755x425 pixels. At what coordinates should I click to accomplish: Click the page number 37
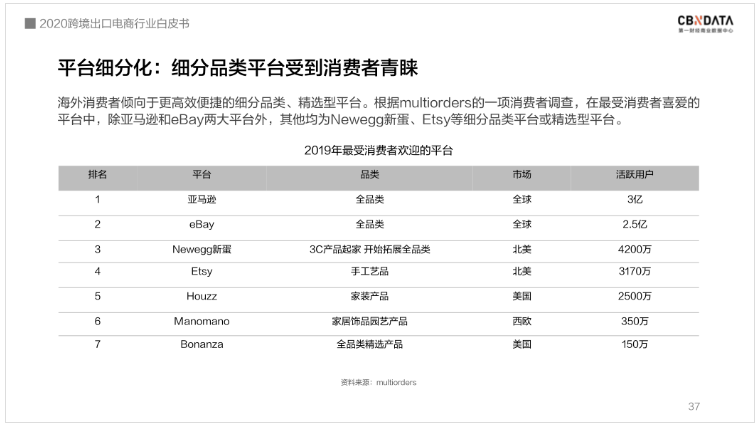click(x=694, y=406)
